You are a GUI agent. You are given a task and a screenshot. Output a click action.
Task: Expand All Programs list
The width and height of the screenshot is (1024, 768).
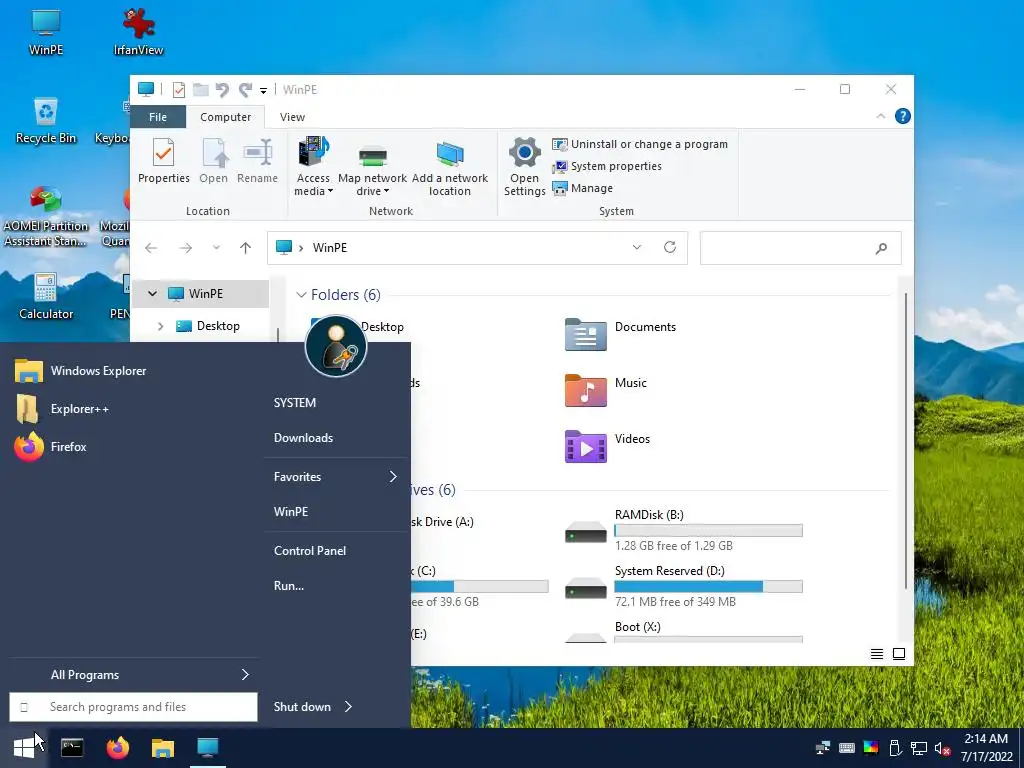(x=134, y=675)
